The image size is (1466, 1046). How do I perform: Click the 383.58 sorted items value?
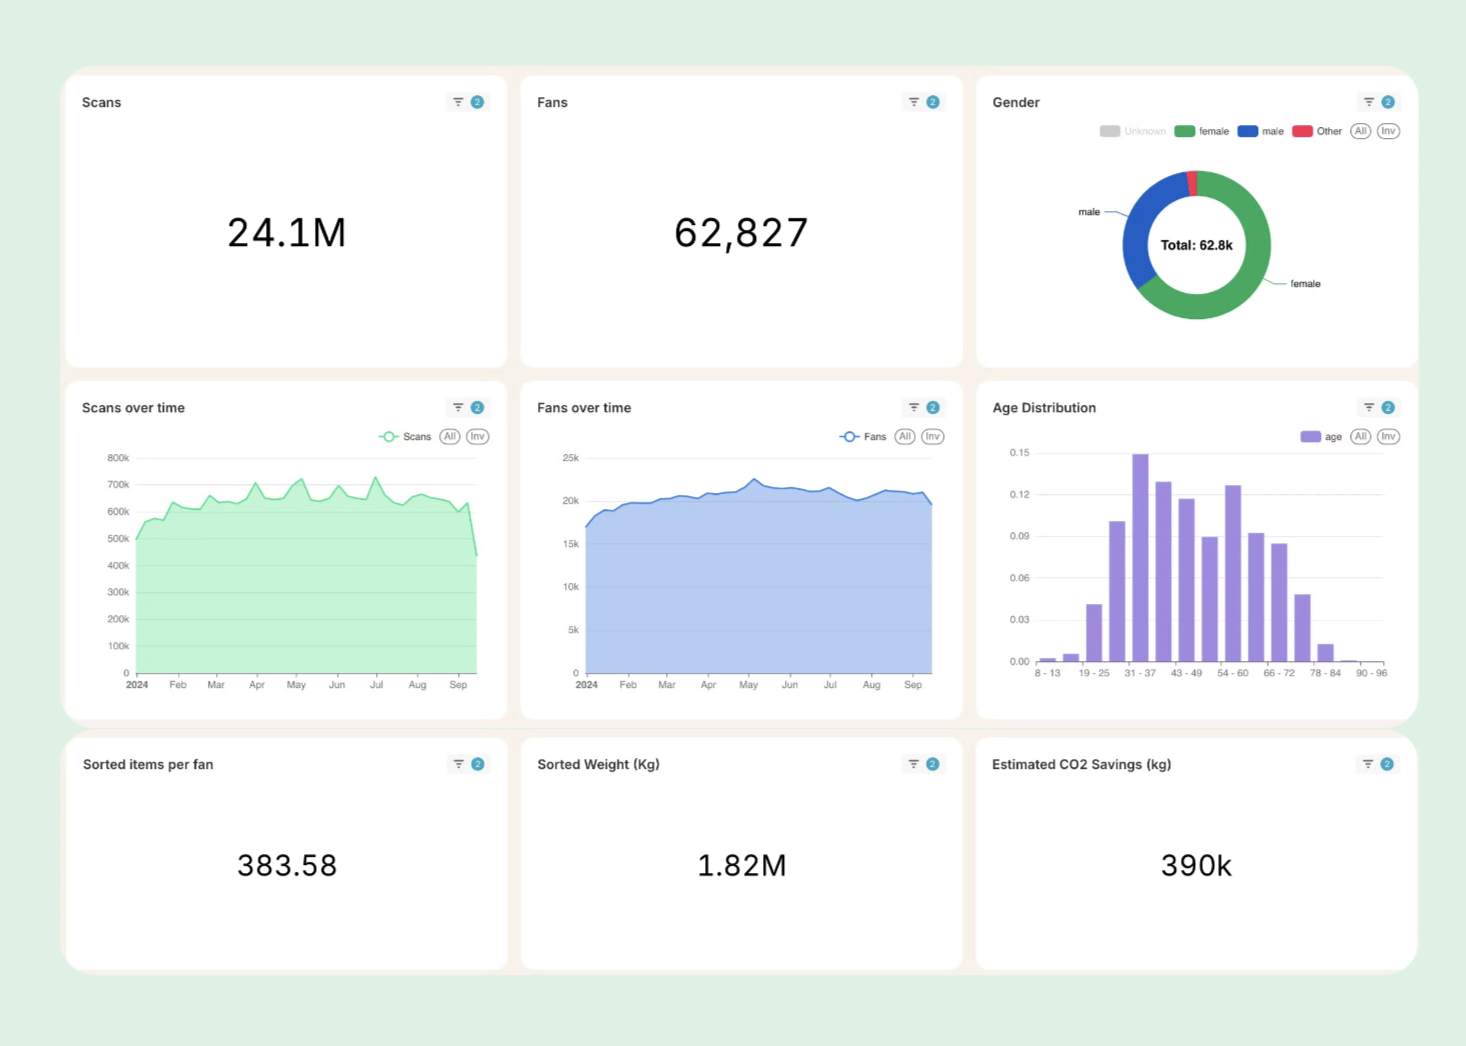pos(287,865)
